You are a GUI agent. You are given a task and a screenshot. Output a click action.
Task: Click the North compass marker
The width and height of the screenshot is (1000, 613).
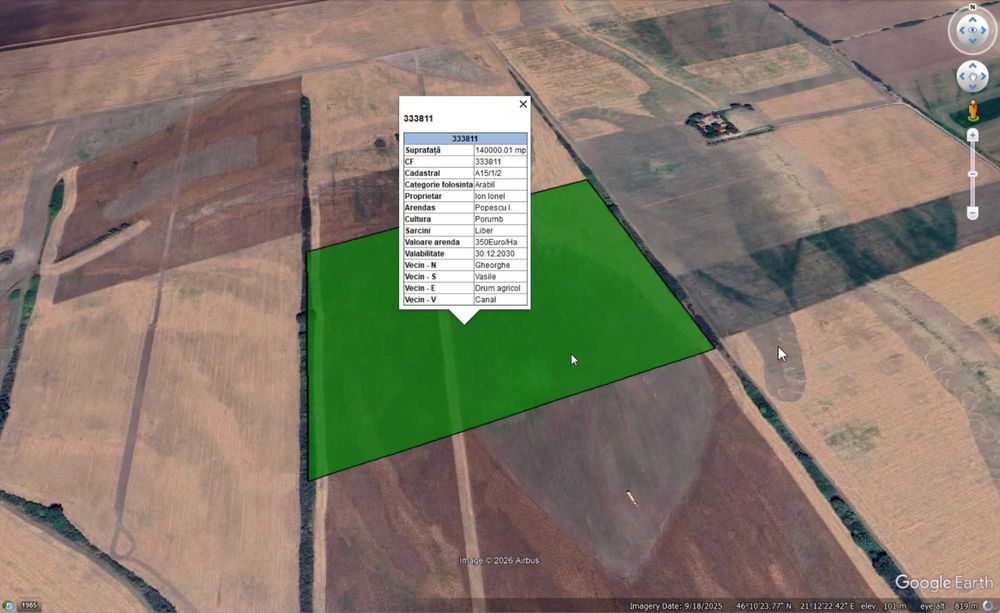click(973, 7)
